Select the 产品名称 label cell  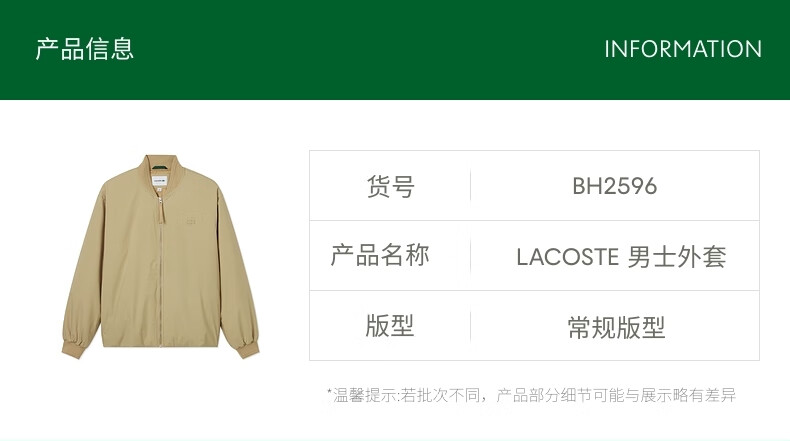point(390,256)
